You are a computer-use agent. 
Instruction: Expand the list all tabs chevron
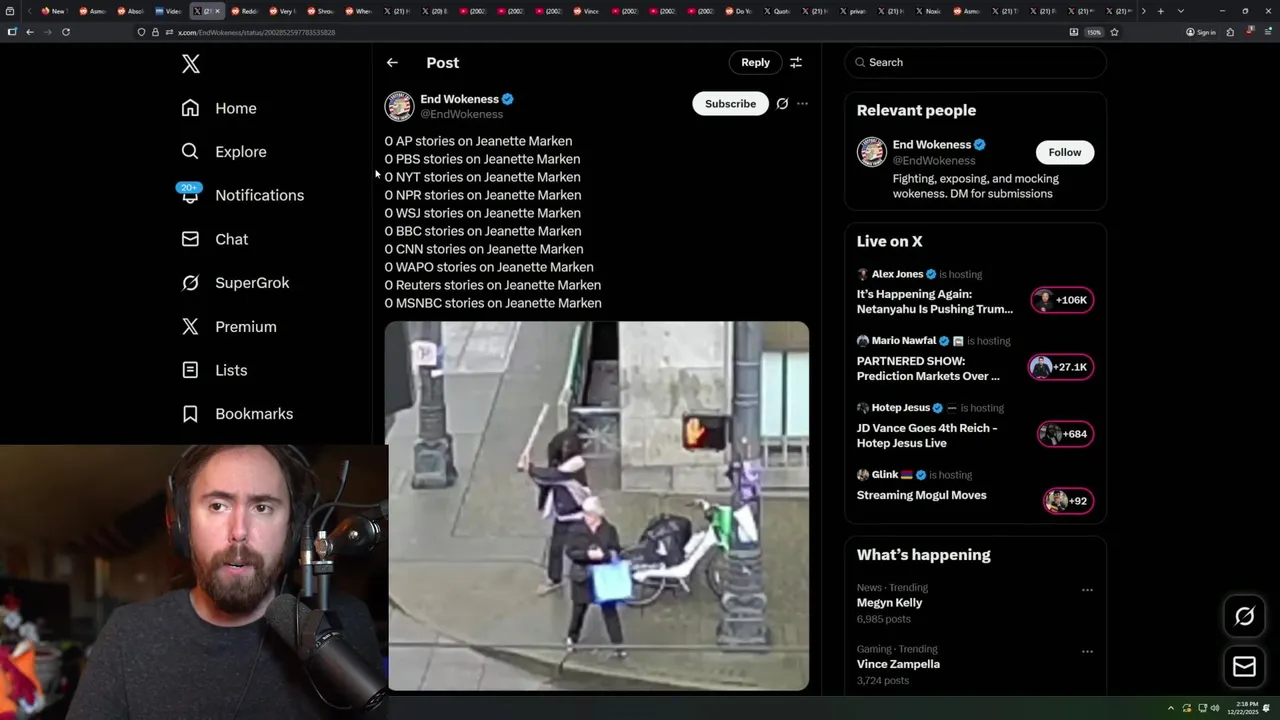coord(1180,11)
